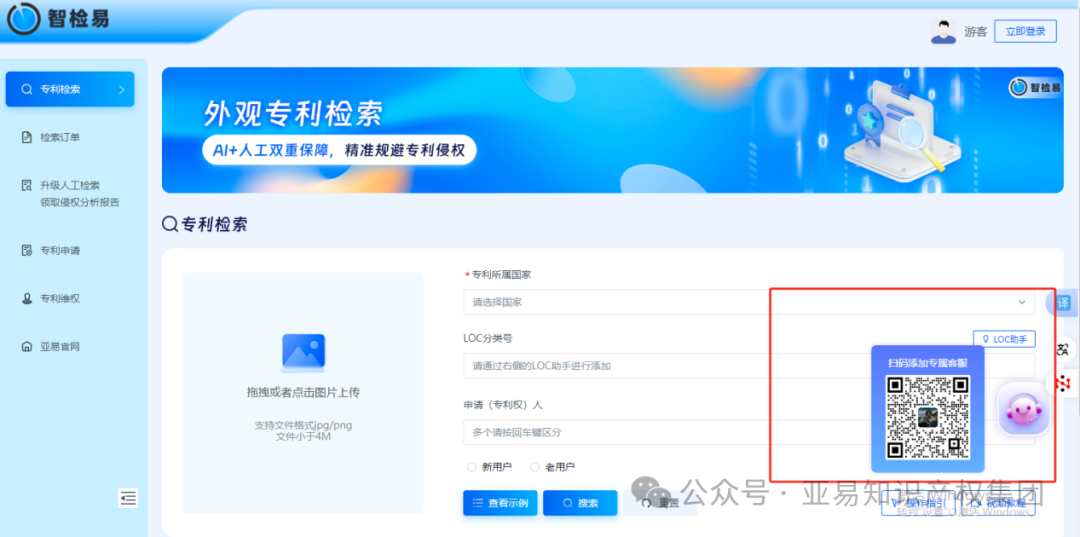Click the 搜索 button

click(x=580, y=503)
